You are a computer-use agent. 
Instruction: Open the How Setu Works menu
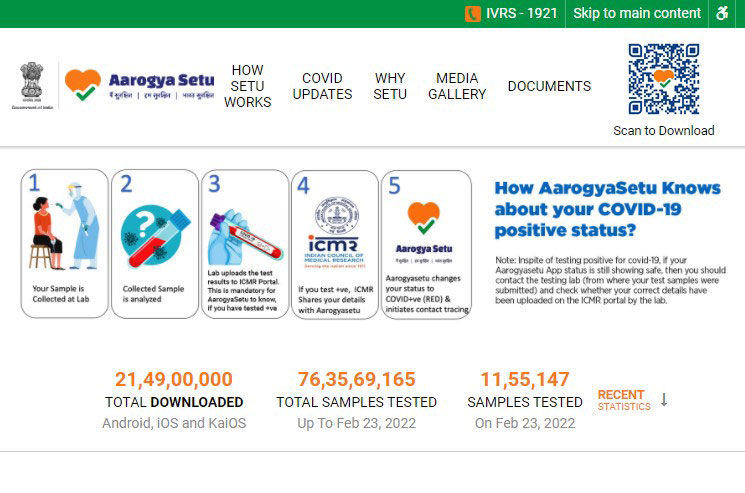[x=247, y=86]
